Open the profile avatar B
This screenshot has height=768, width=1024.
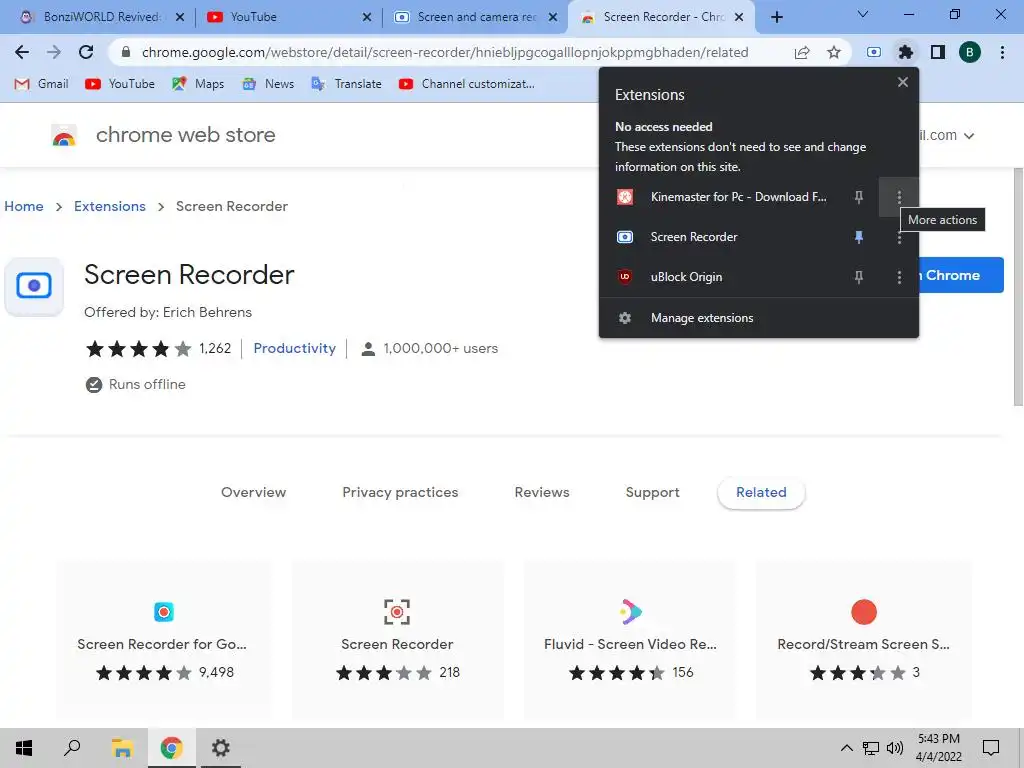[x=970, y=52]
